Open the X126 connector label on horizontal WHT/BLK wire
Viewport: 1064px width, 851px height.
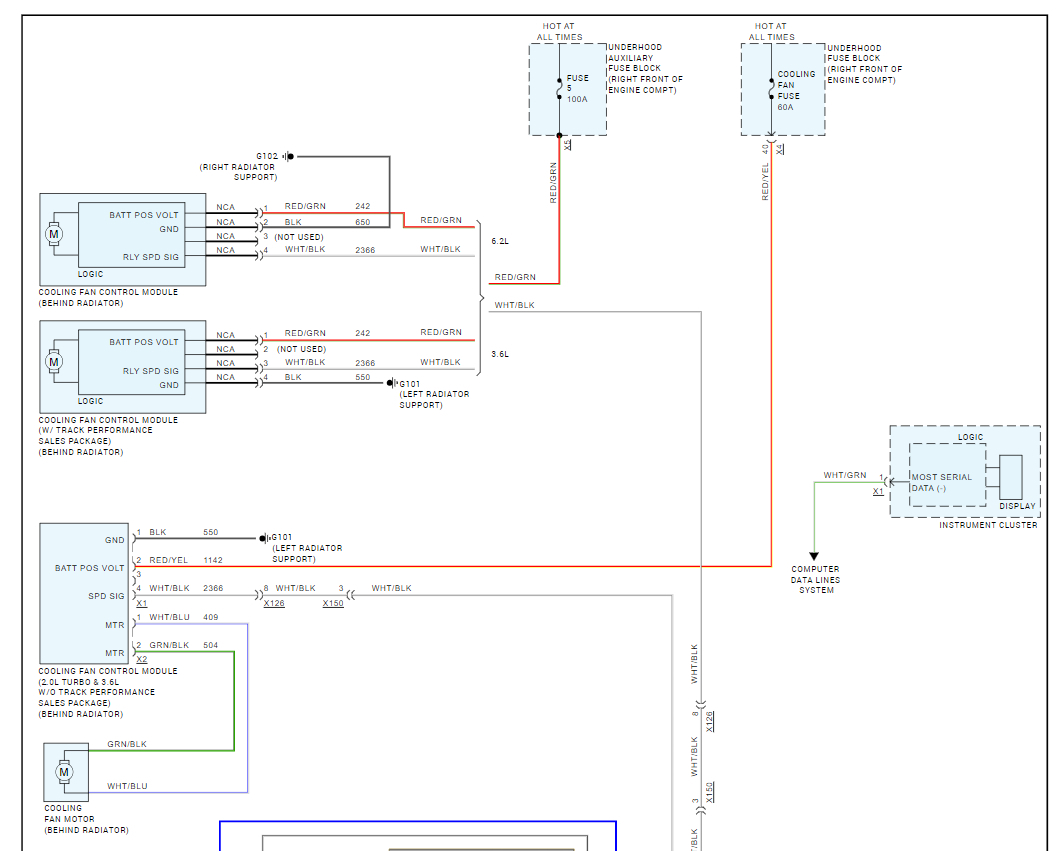click(274, 603)
